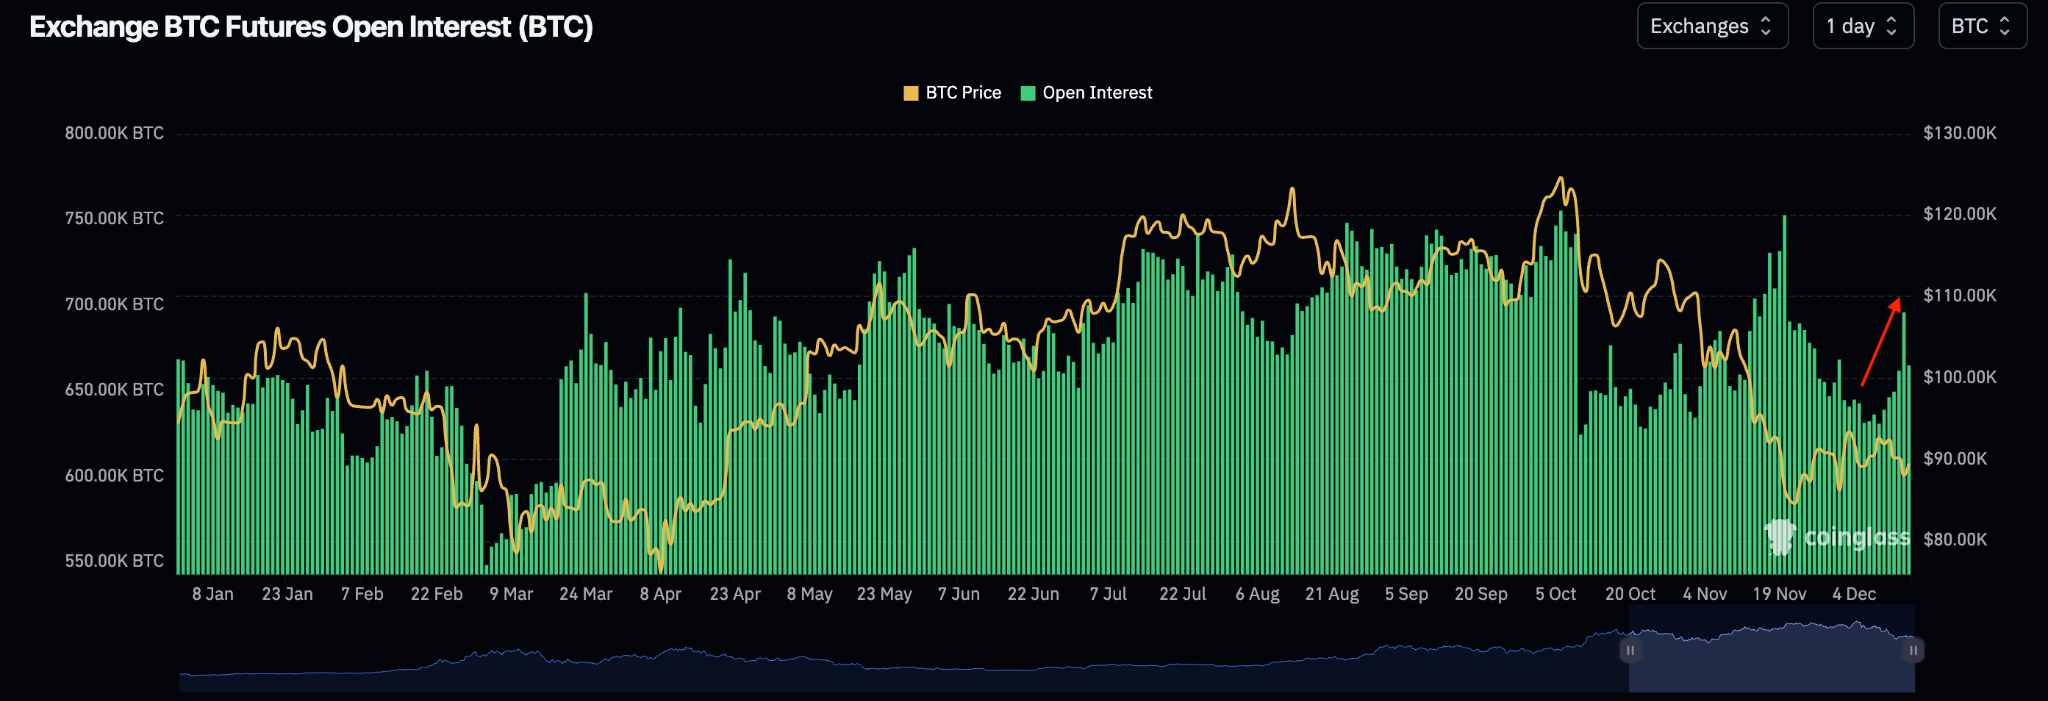Viewport: 2048px width, 701px height.
Task: Click the 22 Feb date label
Action: tap(437, 594)
